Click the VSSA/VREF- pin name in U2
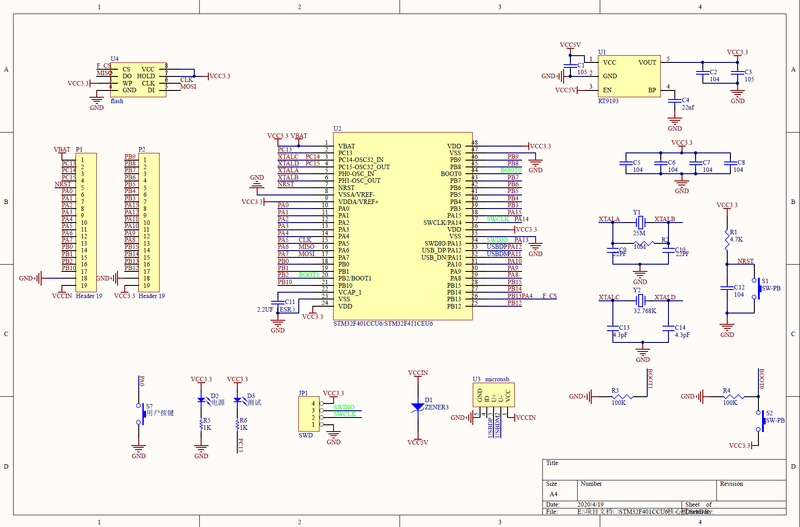The height and width of the screenshot is (527, 800). pos(356,195)
